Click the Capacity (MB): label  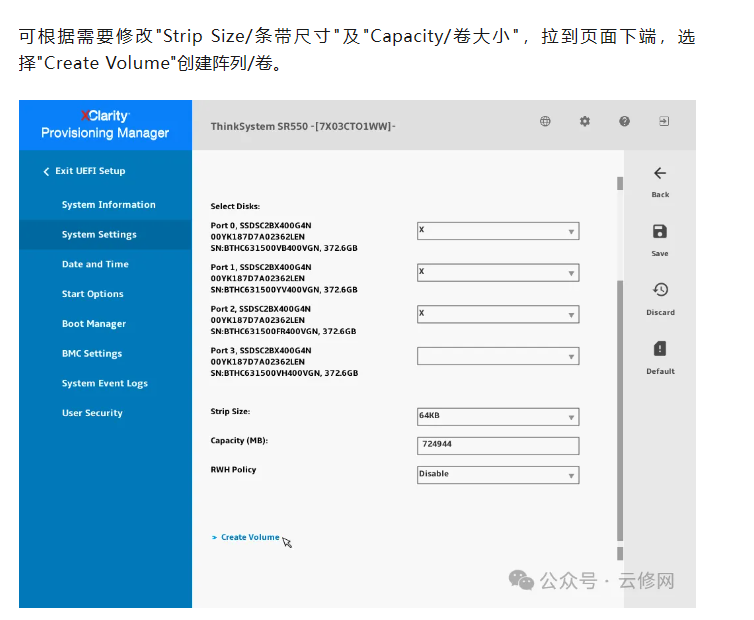point(239,441)
